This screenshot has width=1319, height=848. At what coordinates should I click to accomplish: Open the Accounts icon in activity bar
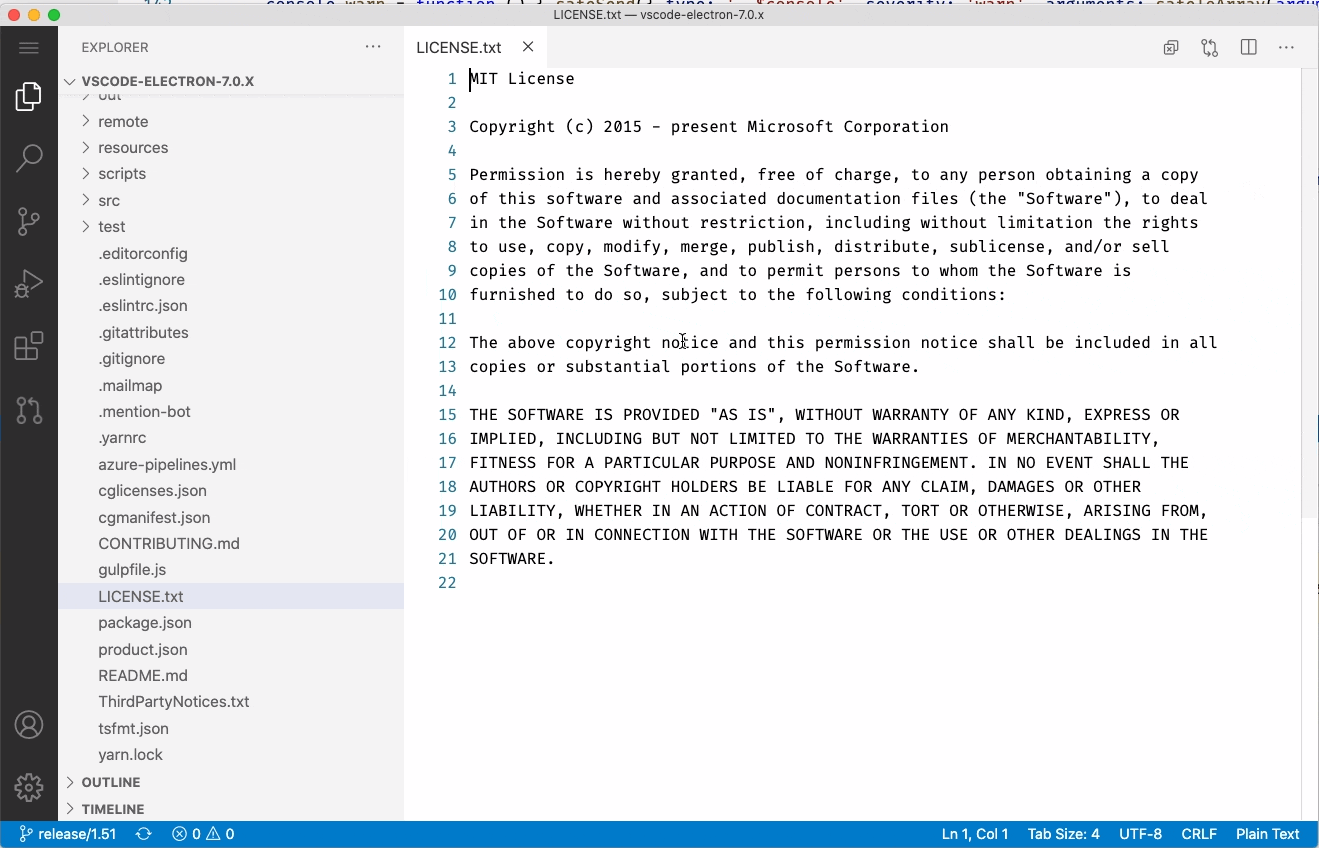(x=29, y=725)
